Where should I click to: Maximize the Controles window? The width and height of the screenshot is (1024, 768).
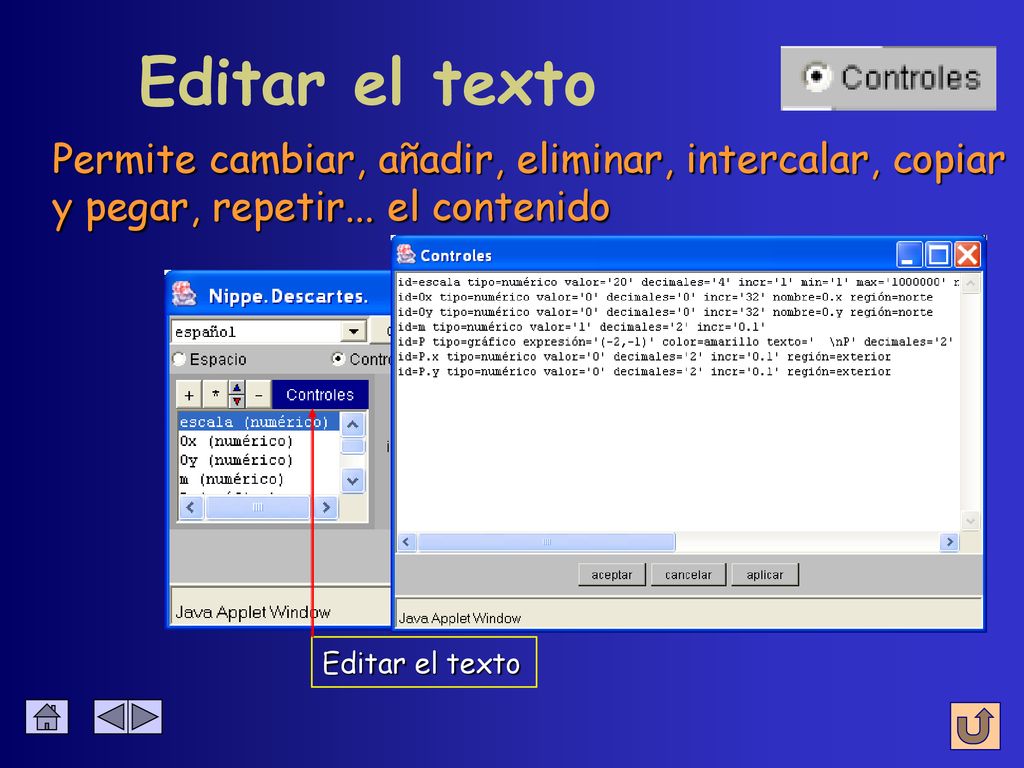click(x=938, y=255)
